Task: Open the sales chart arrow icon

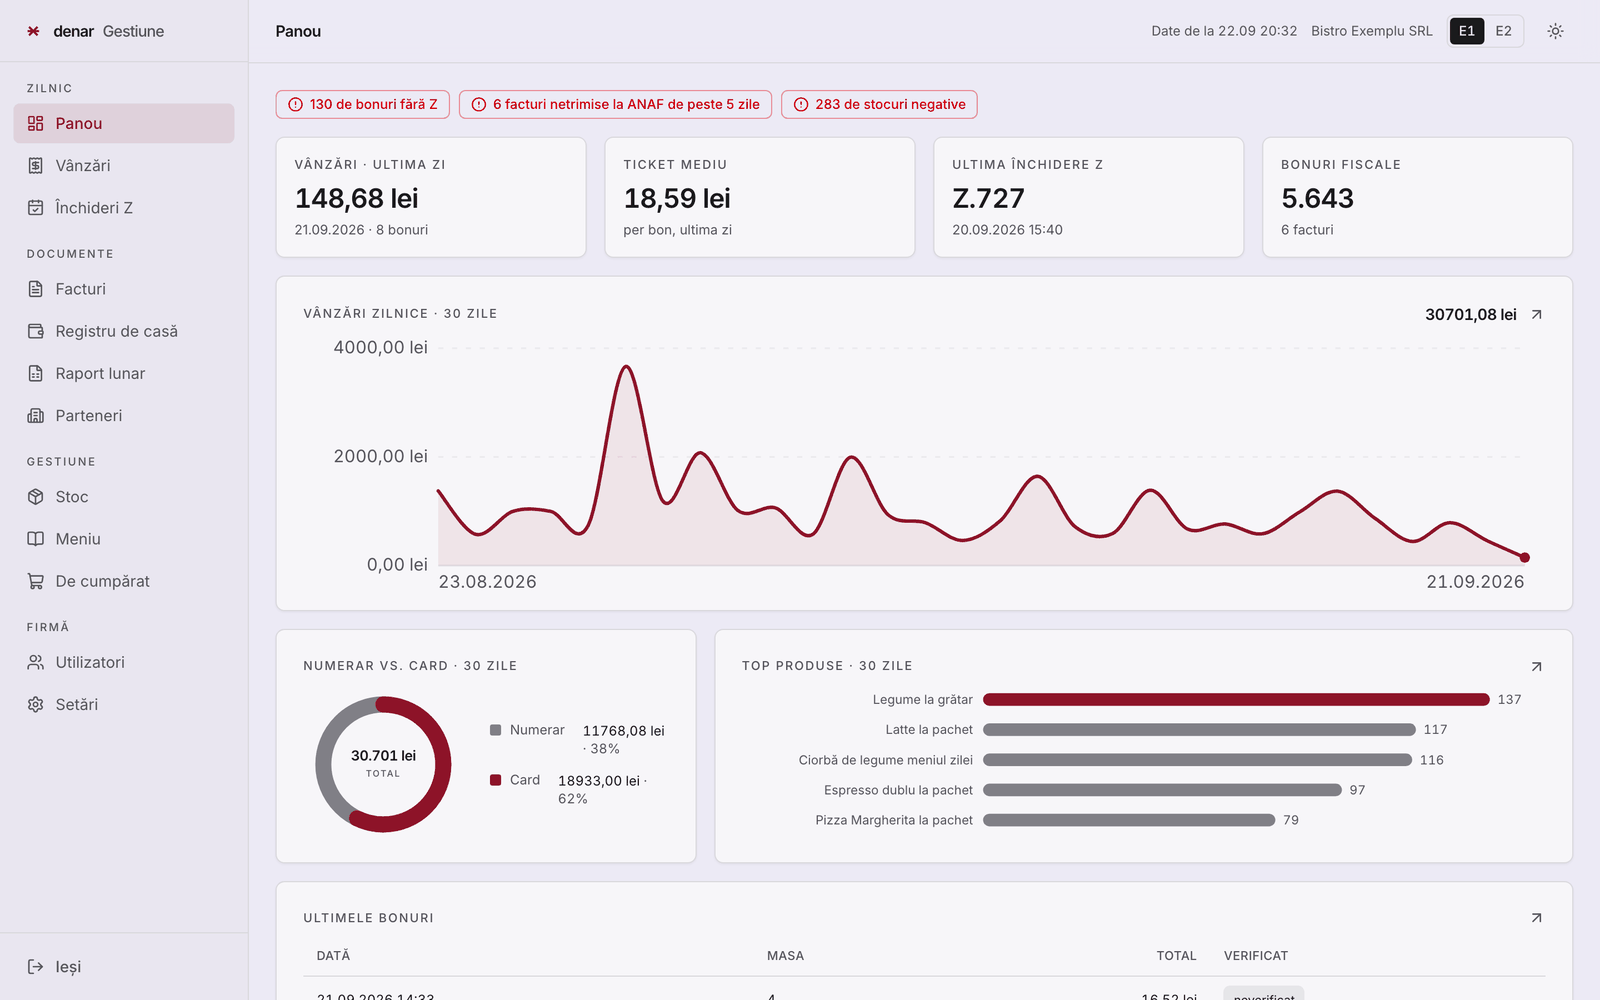Action: (x=1537, y=314)
